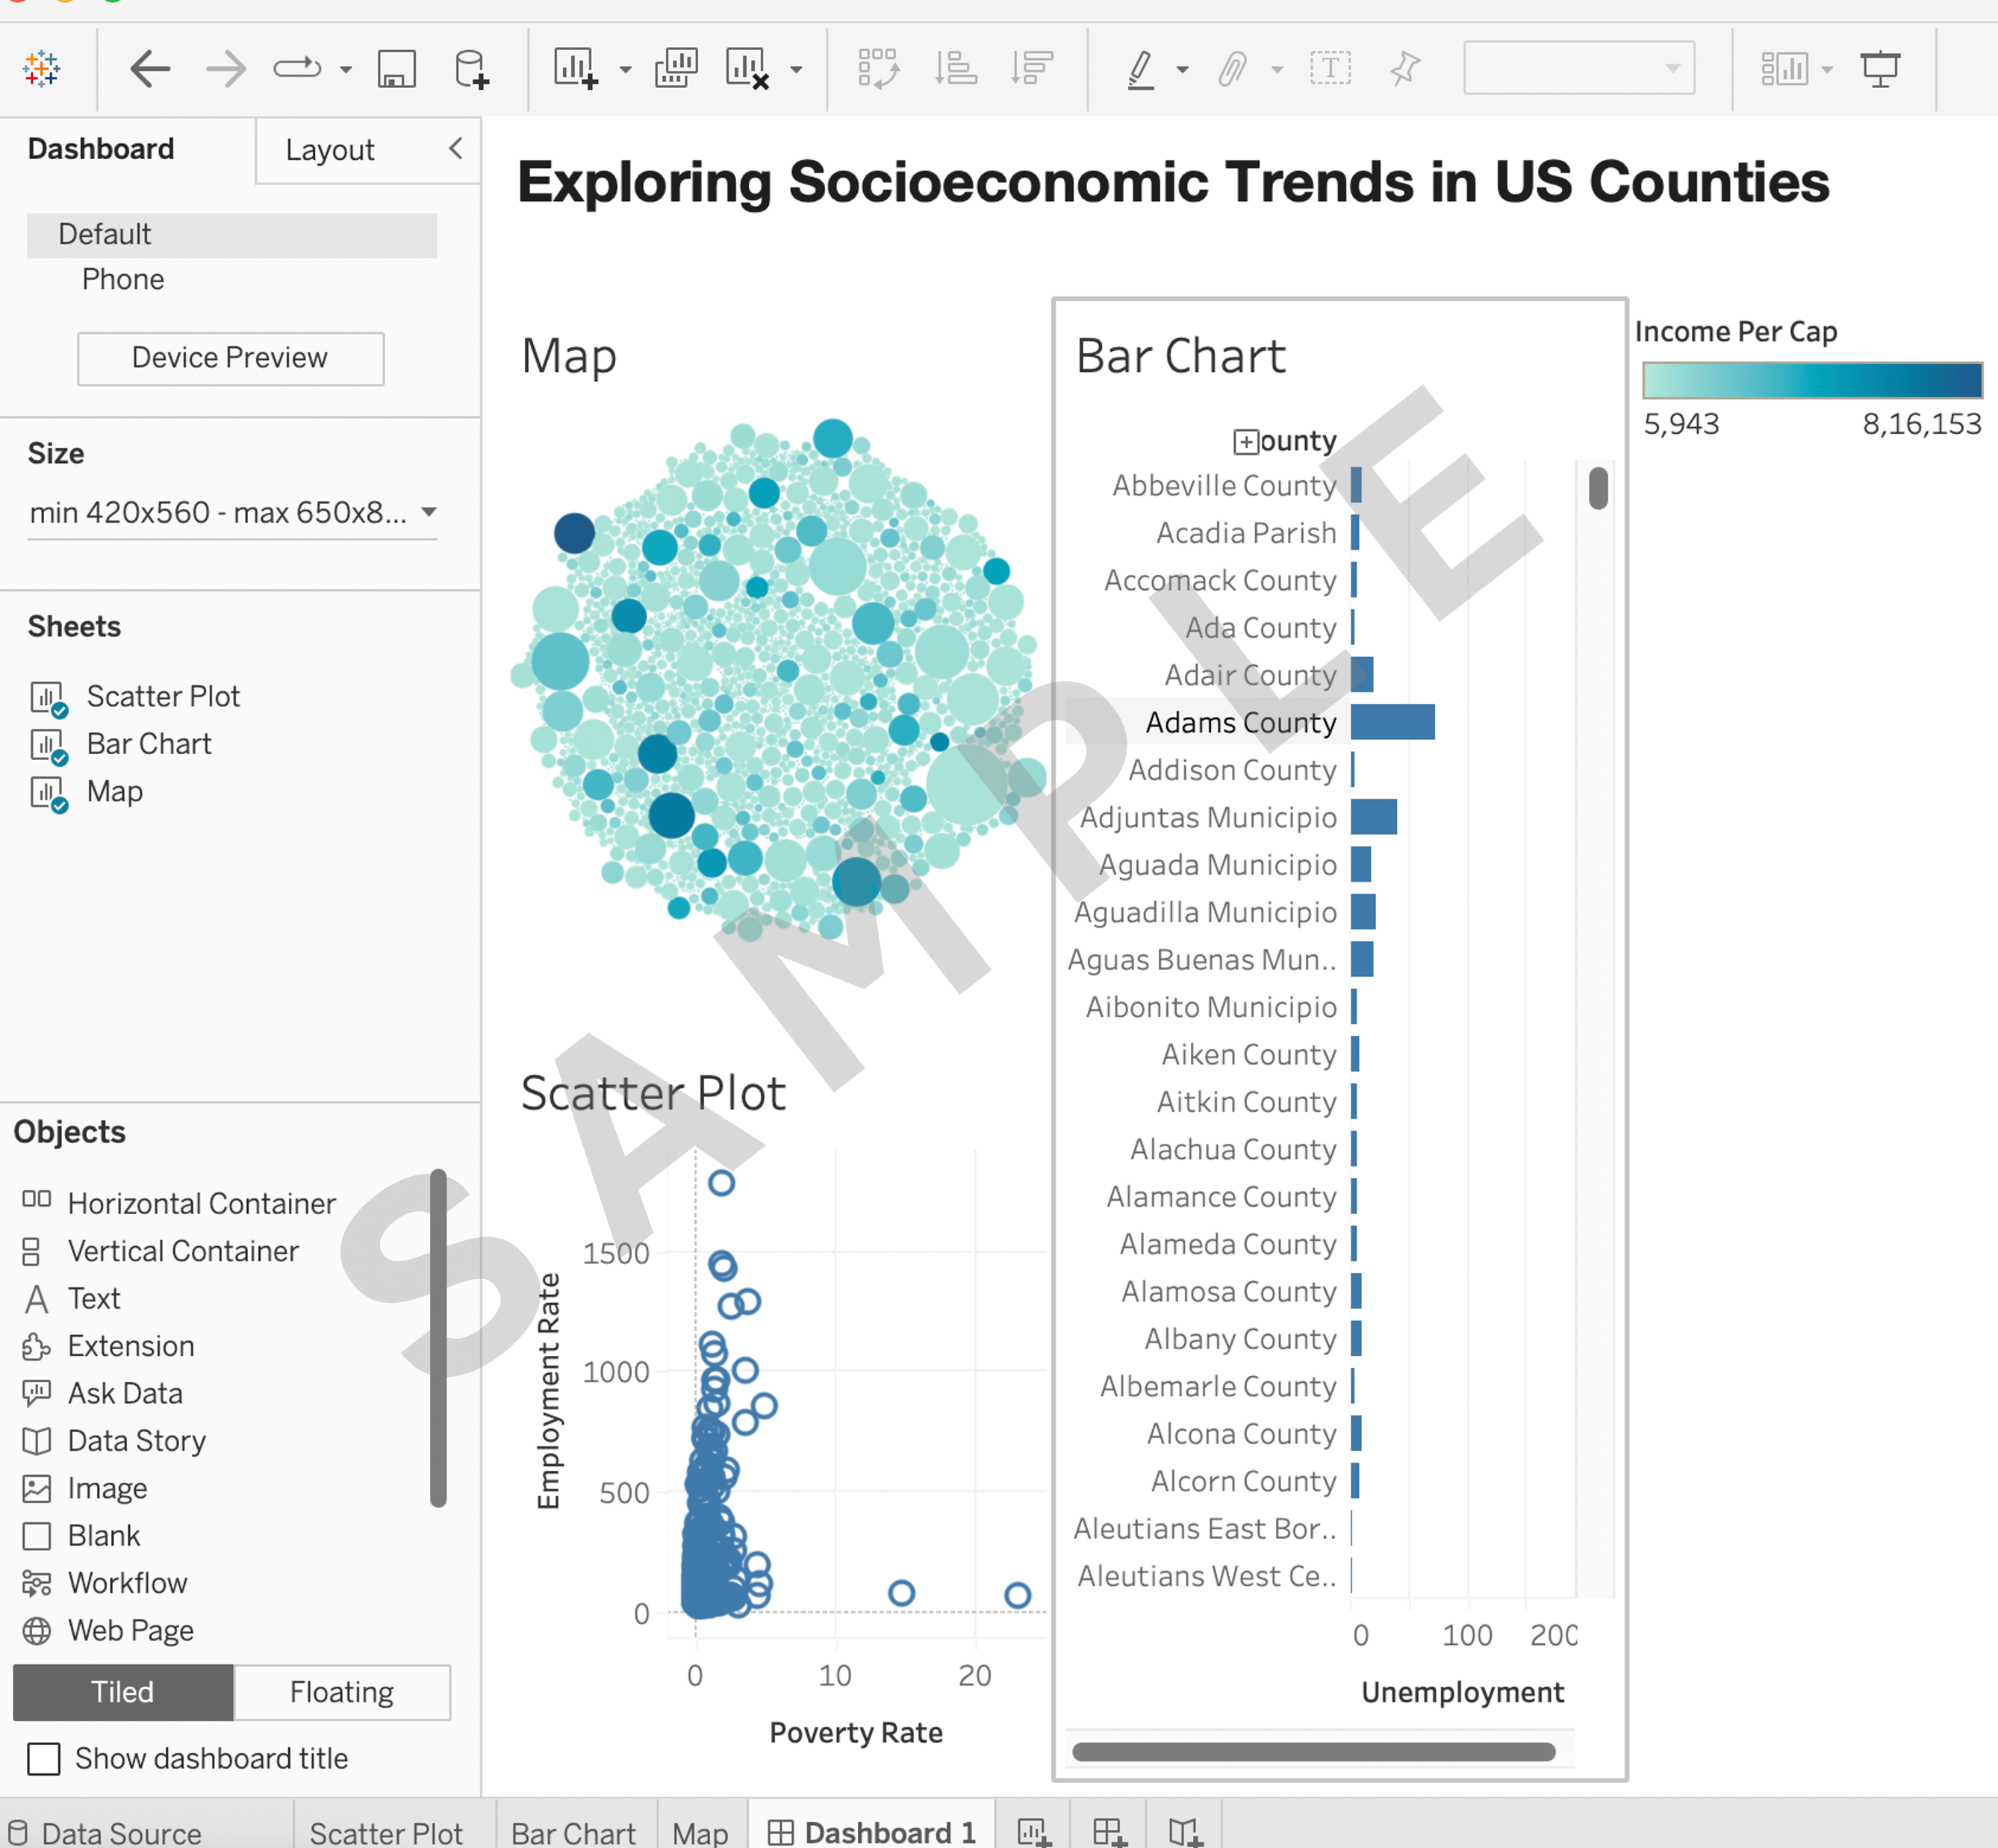Viewport: 1998px width, 1848px height.
Task: Enable Show dashboard title checkbox
Action: (44, 1758)
